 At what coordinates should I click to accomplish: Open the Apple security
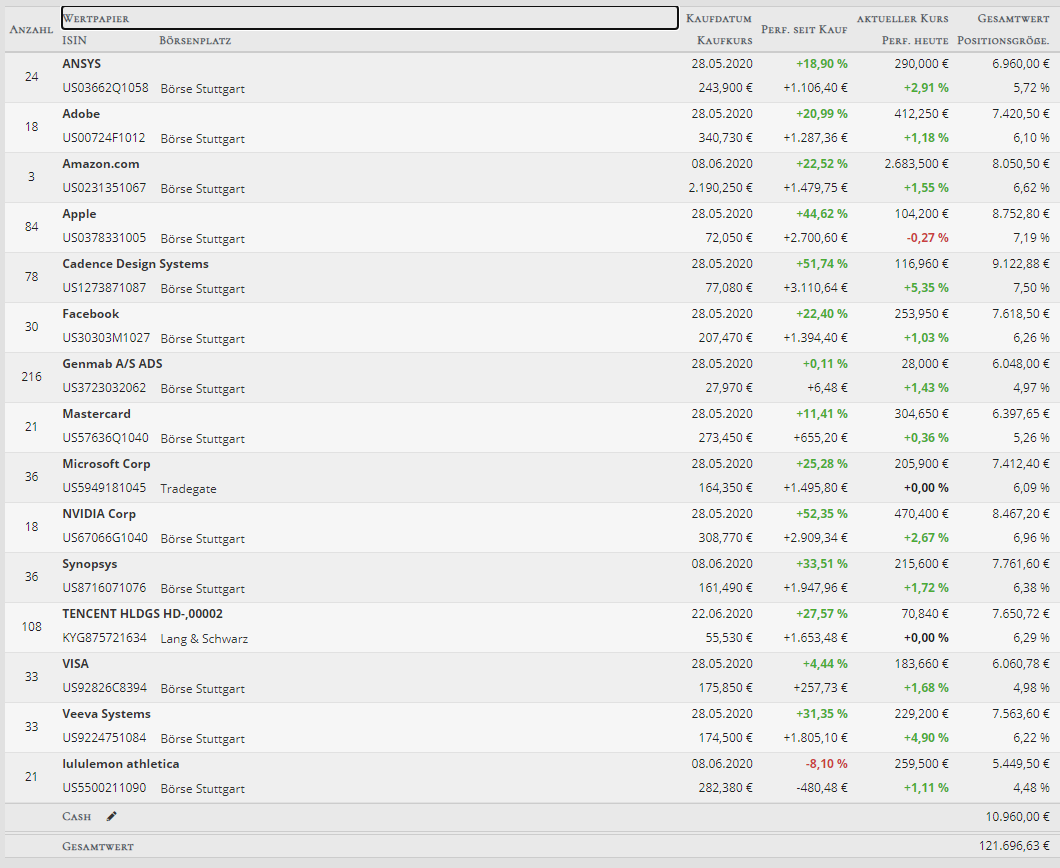79,214
